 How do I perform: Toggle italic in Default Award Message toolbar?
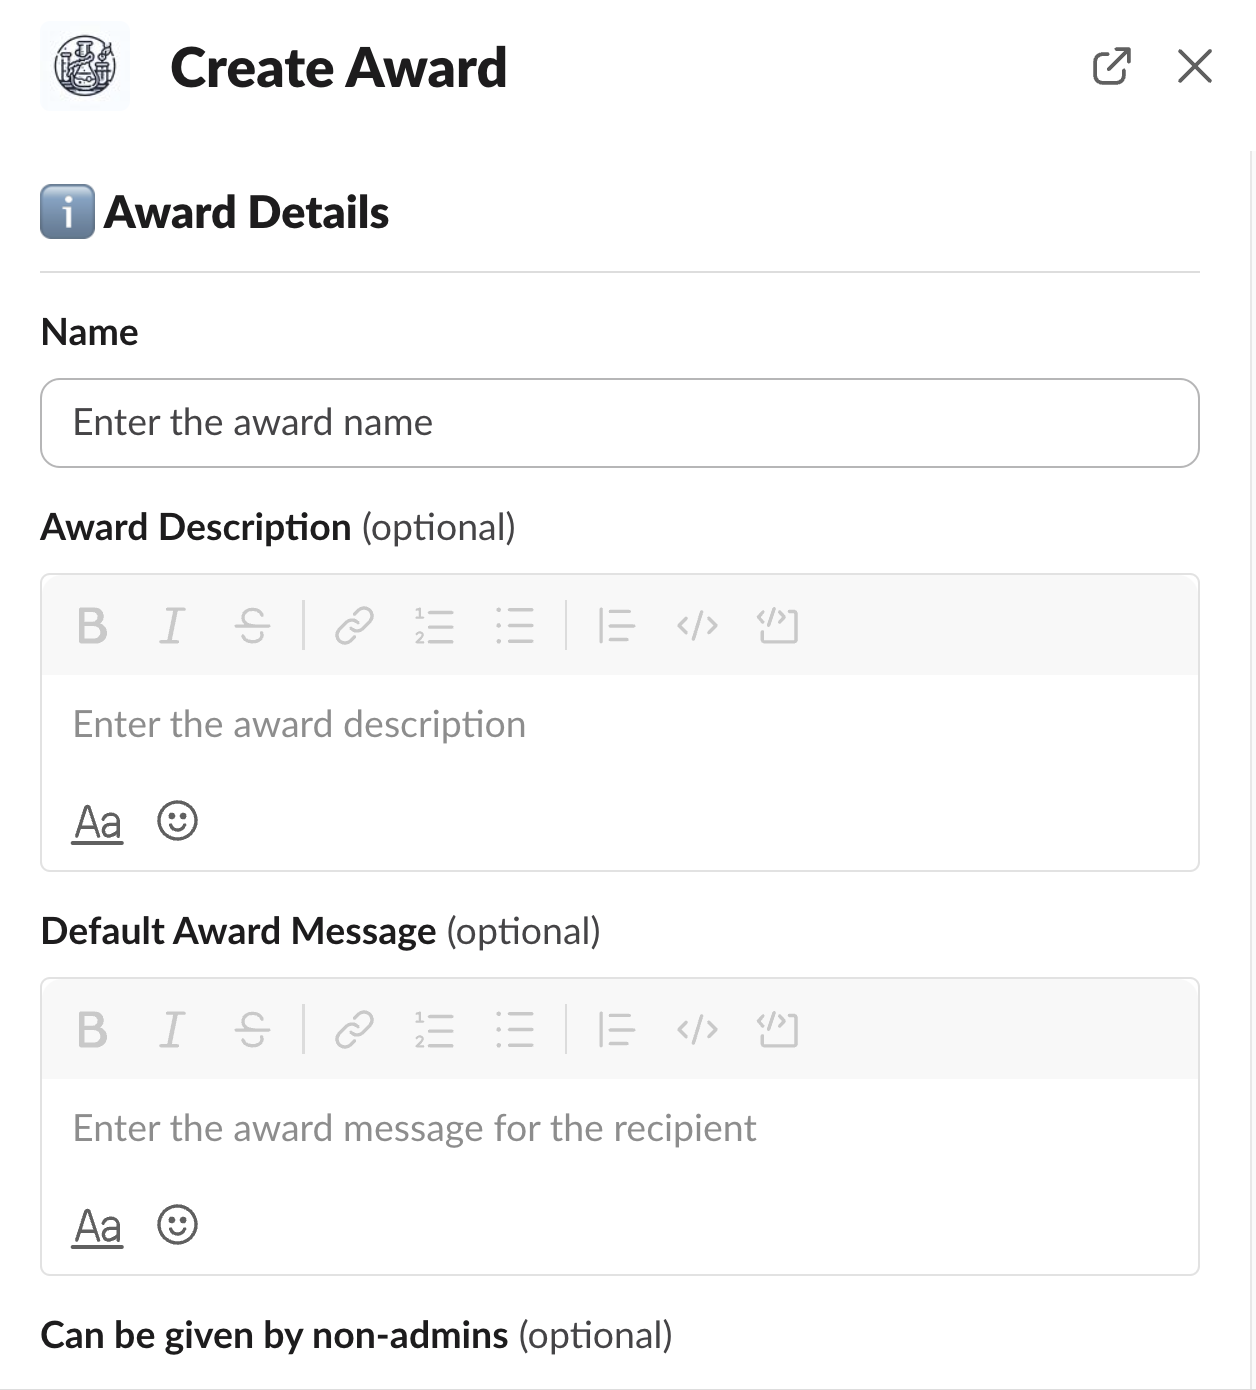[x=172, y=1030]
